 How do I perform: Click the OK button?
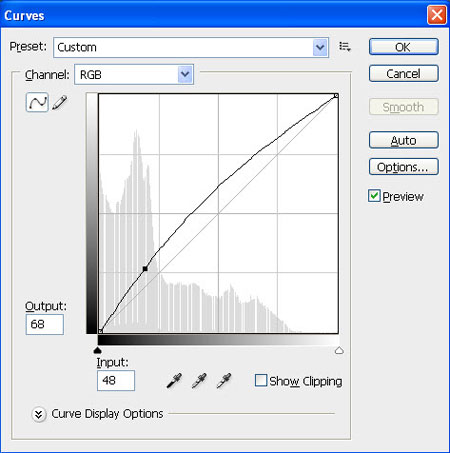403,47
